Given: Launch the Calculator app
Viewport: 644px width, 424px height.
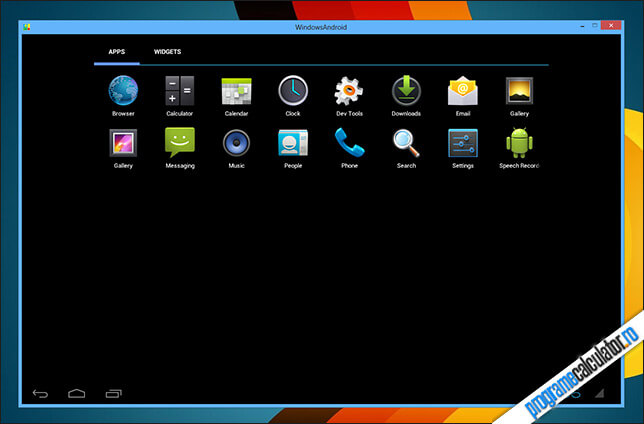Looking at the screenshot, I should coord(180,96).
